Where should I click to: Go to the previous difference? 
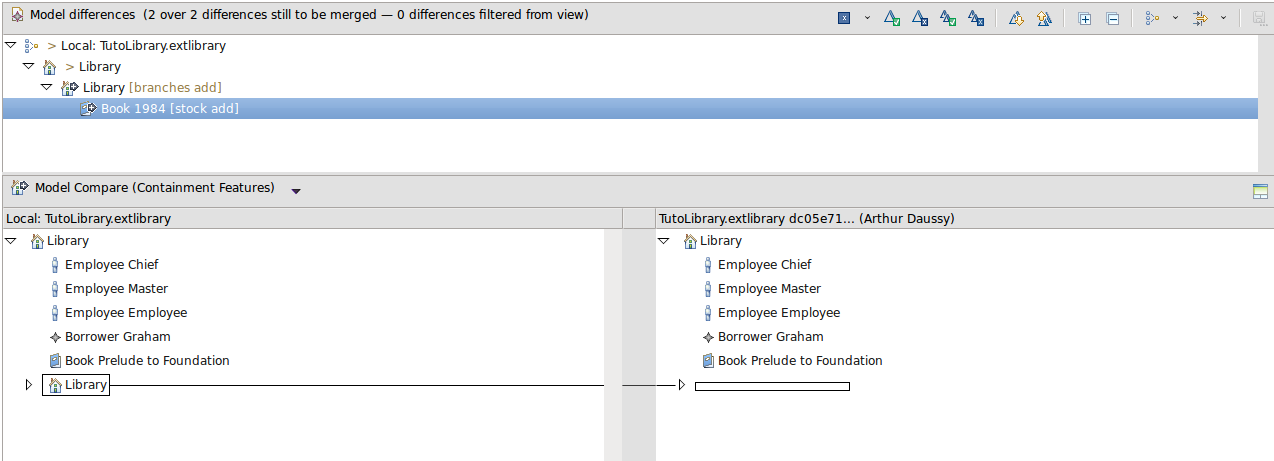click(x=1044, y=19)
